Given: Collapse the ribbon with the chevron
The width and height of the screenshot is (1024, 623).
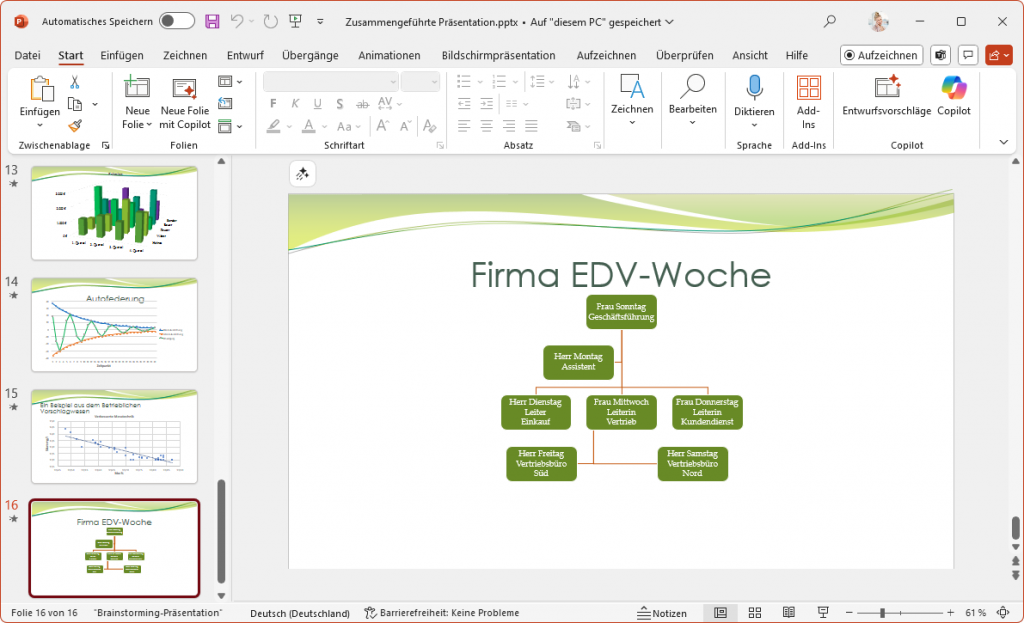Looking at the screenshot, I should pyautogui.click(x=1004, y=143).
